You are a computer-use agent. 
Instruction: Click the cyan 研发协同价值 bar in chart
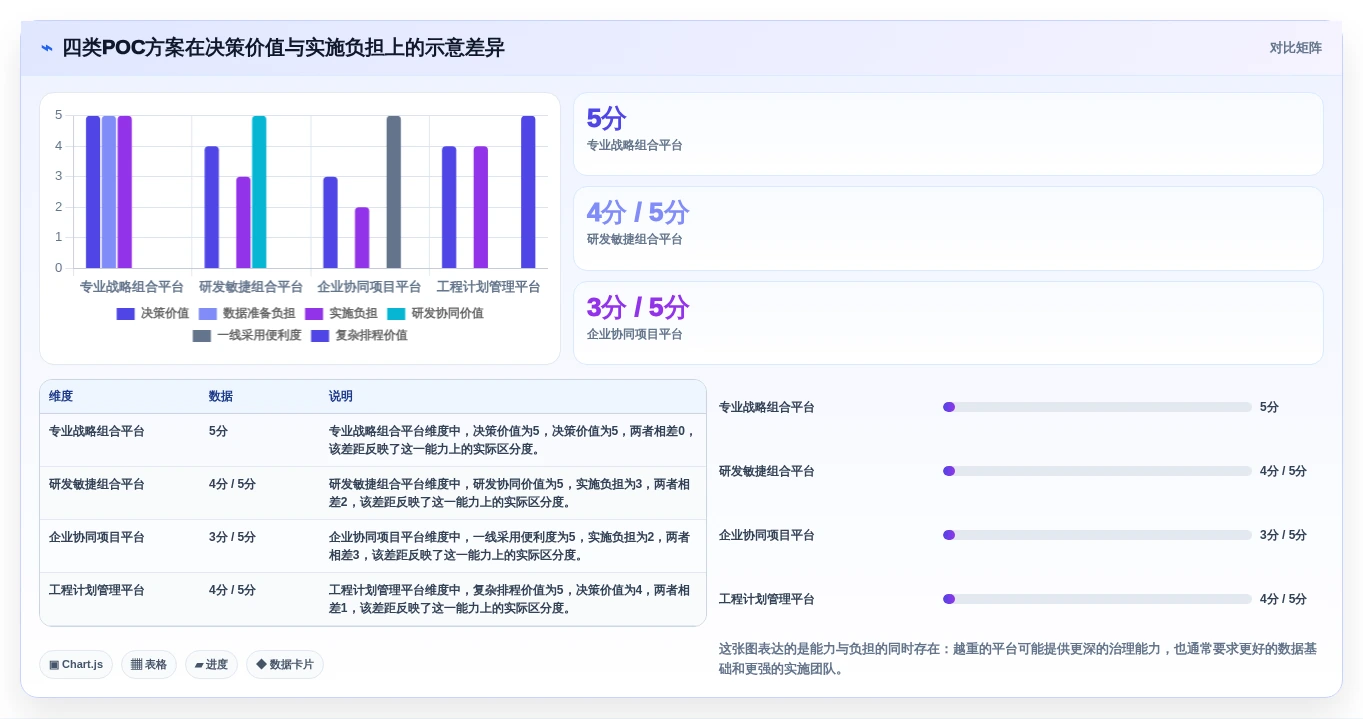tap(259, 192)
